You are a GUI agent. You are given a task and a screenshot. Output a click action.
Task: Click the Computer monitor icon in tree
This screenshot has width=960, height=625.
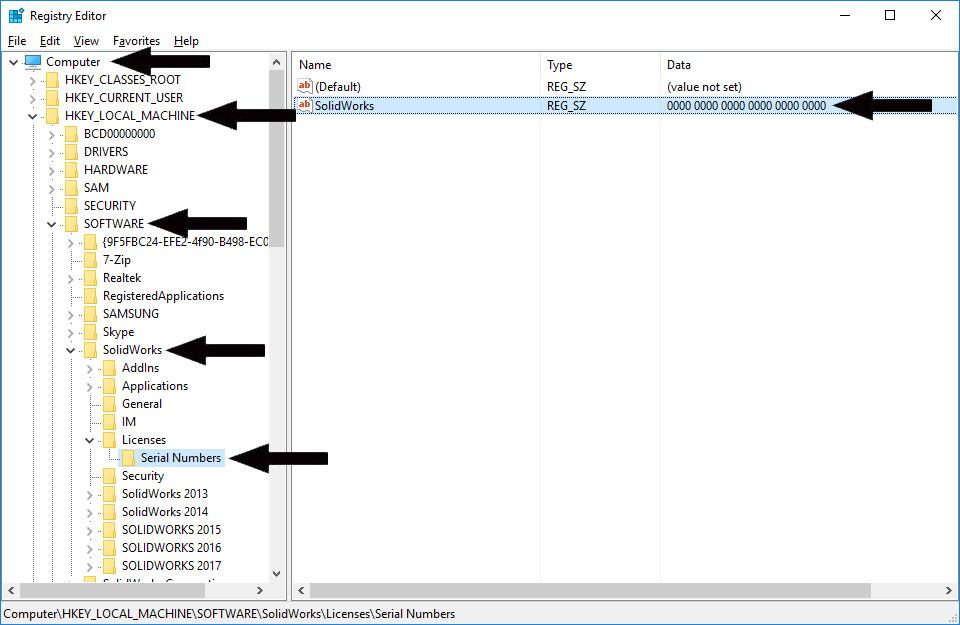(x=33, y=62)
